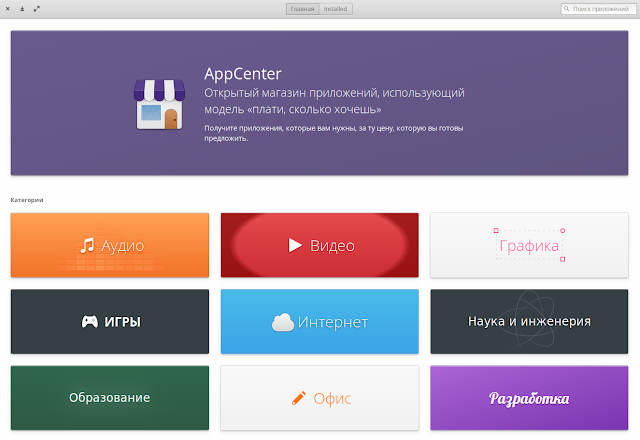The image size is (640, 440).
Task: Click the Категории heading
Action: [27, 200]
